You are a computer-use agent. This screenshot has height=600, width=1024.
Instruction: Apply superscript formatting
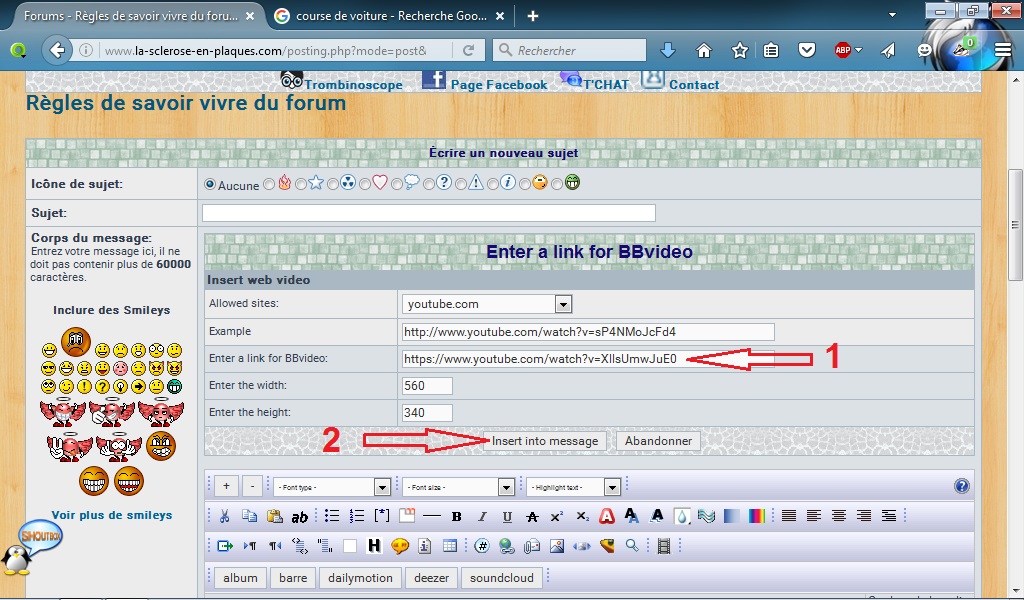(x=557, y=516)
